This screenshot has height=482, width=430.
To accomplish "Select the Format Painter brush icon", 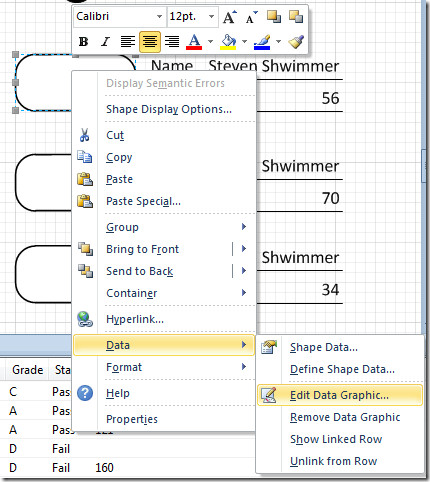I will pyautogui.click(x=296, y=42).
